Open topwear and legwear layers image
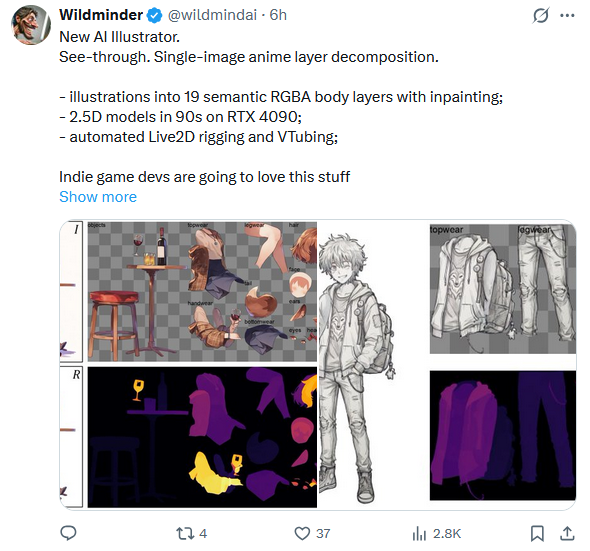590x551 pixels. (503, 289)
